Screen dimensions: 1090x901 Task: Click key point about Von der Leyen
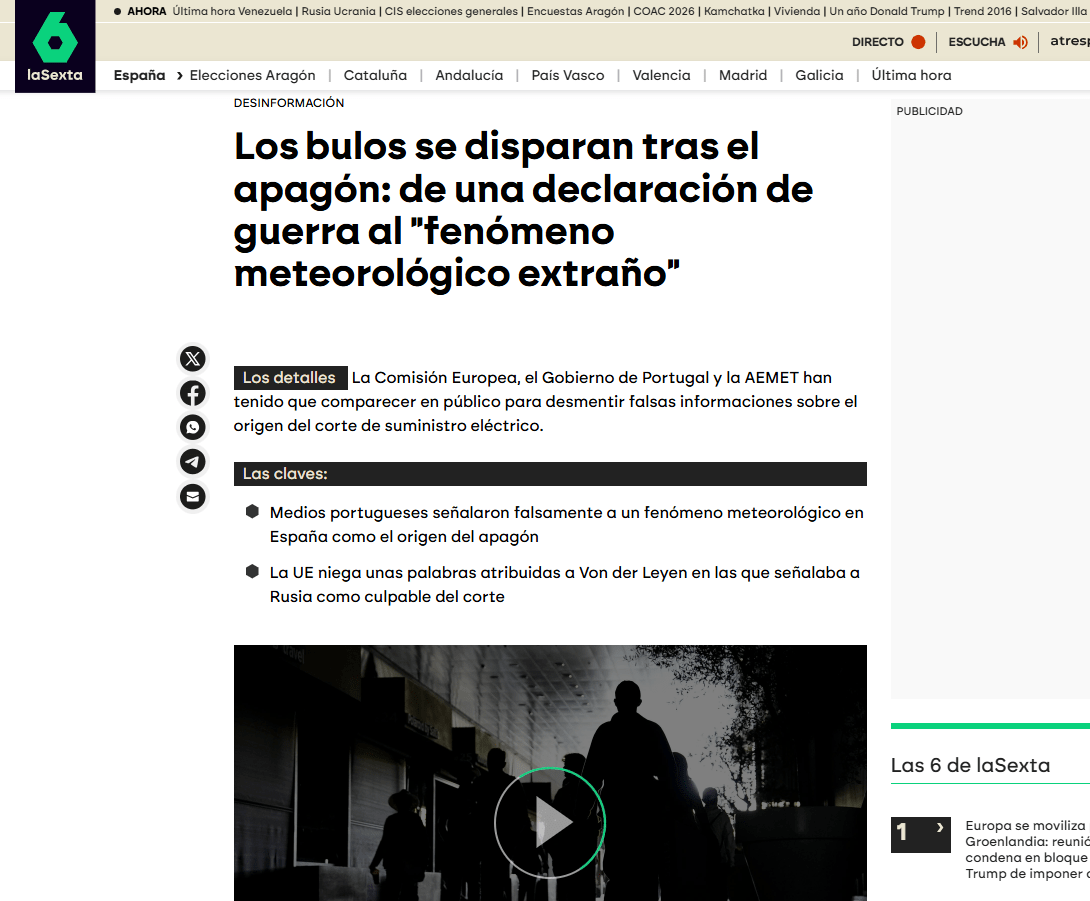[564, 584]
